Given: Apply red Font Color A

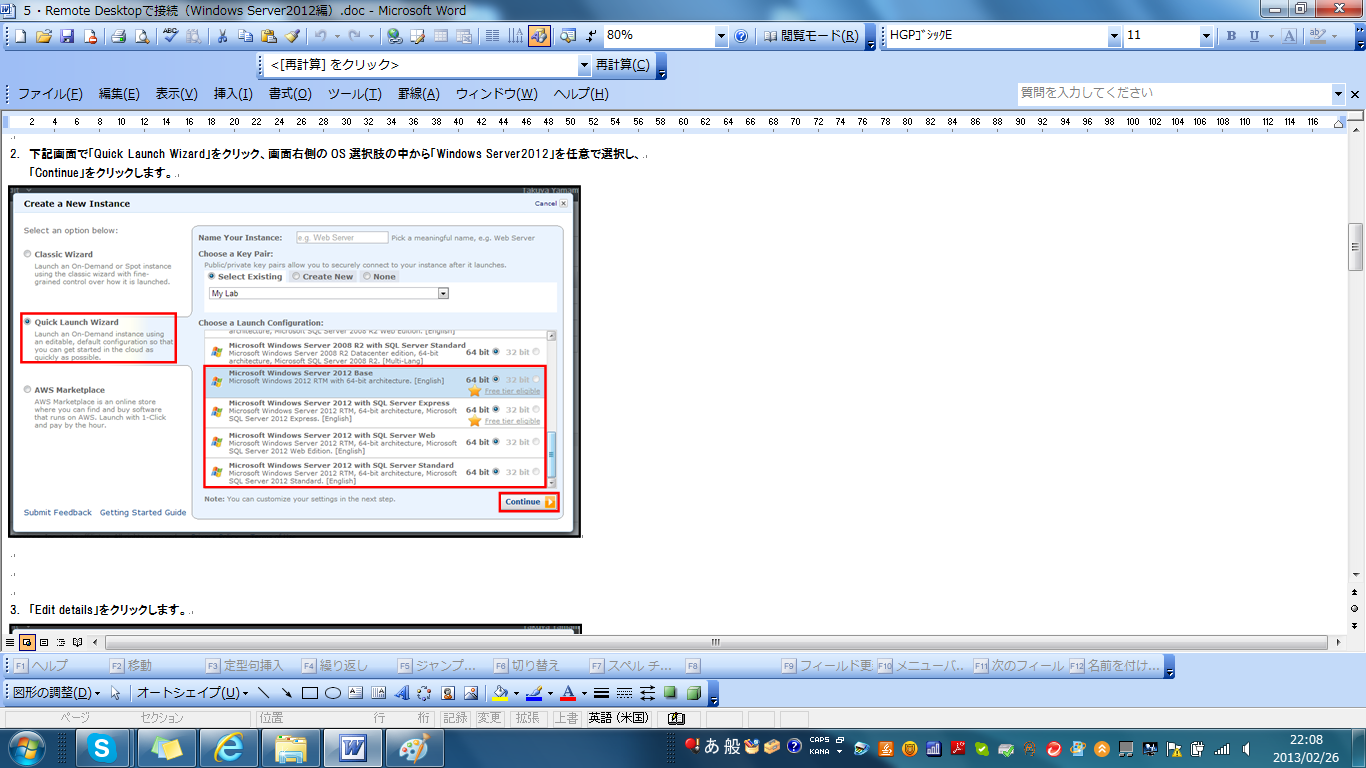Looking at the screenshot, I should (568, 692).
